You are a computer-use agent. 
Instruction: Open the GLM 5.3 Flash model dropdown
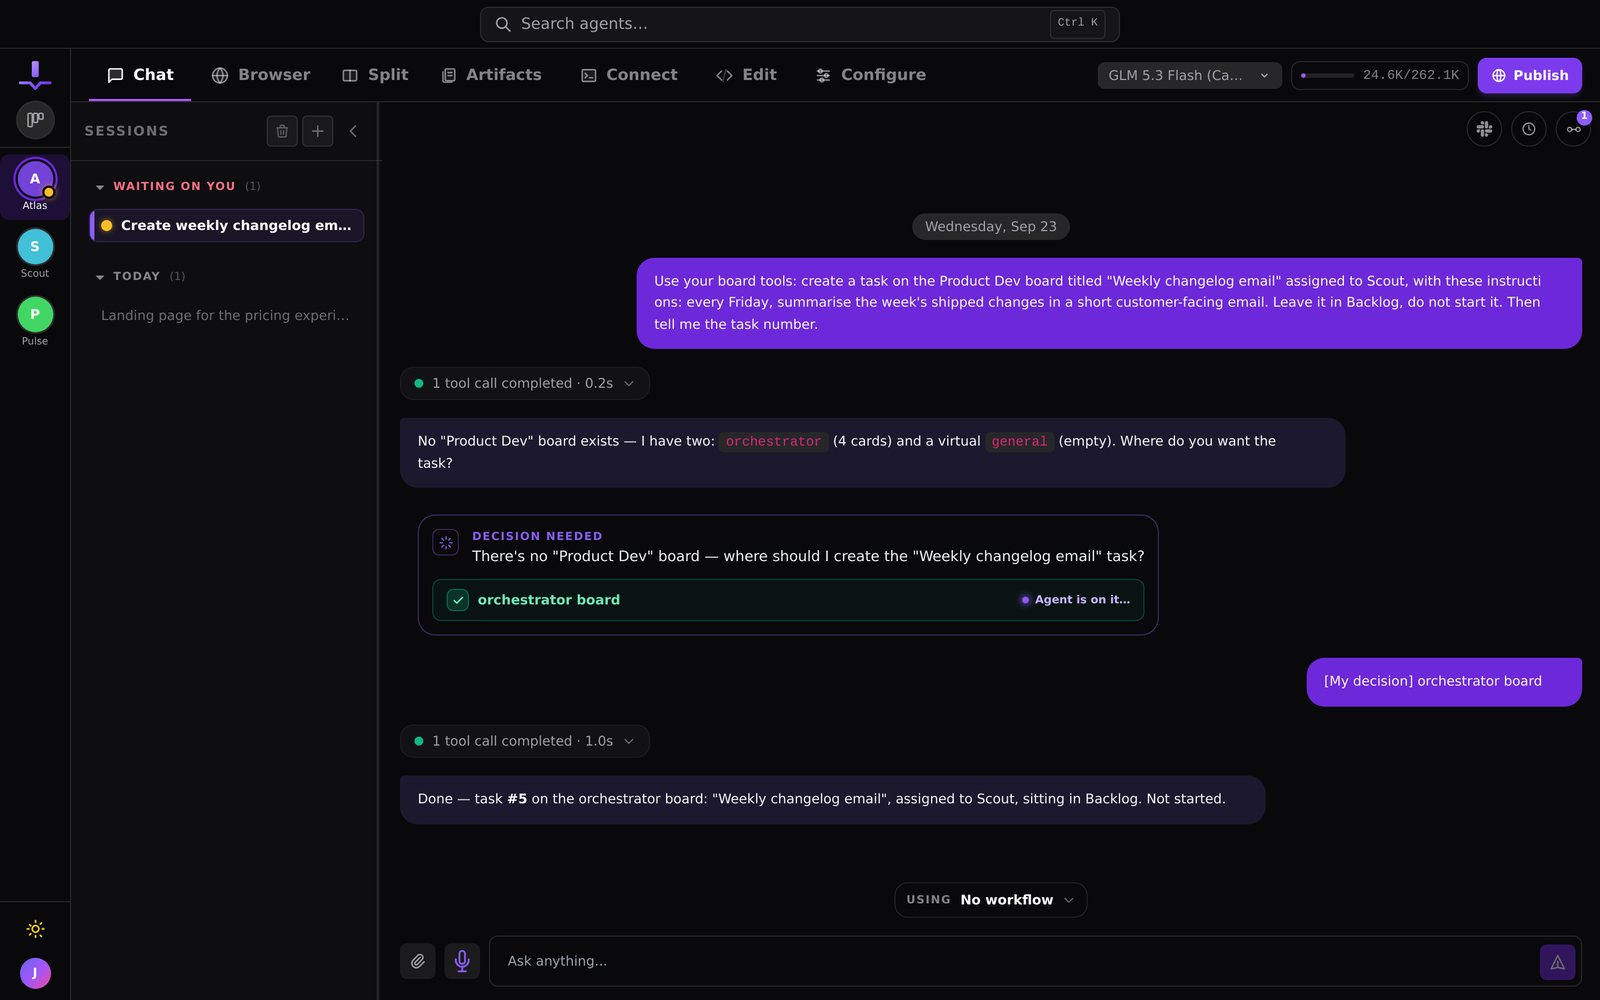(x=1189, y=75)
